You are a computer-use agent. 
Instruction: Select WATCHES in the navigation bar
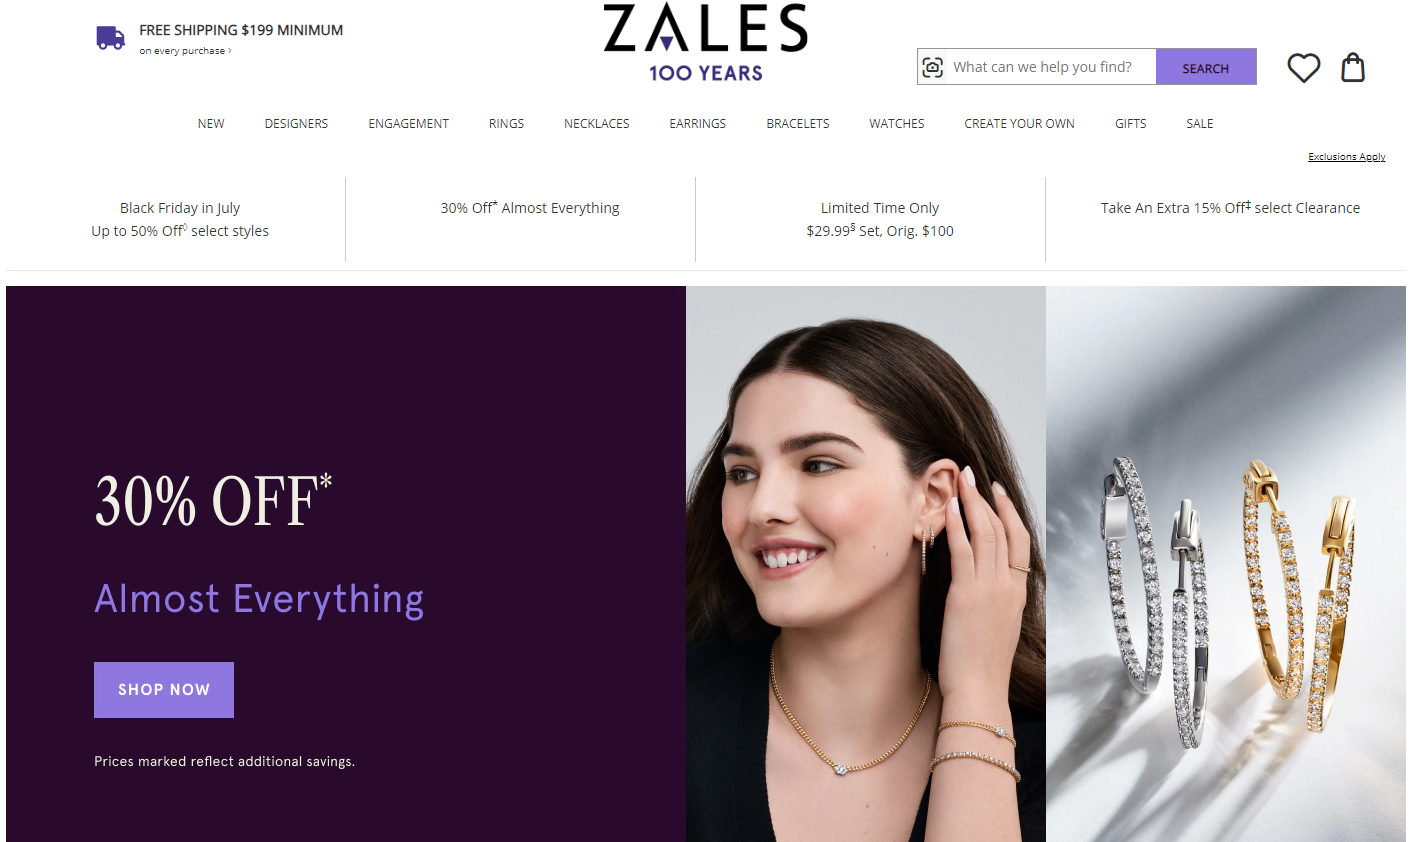coord(897,124)
